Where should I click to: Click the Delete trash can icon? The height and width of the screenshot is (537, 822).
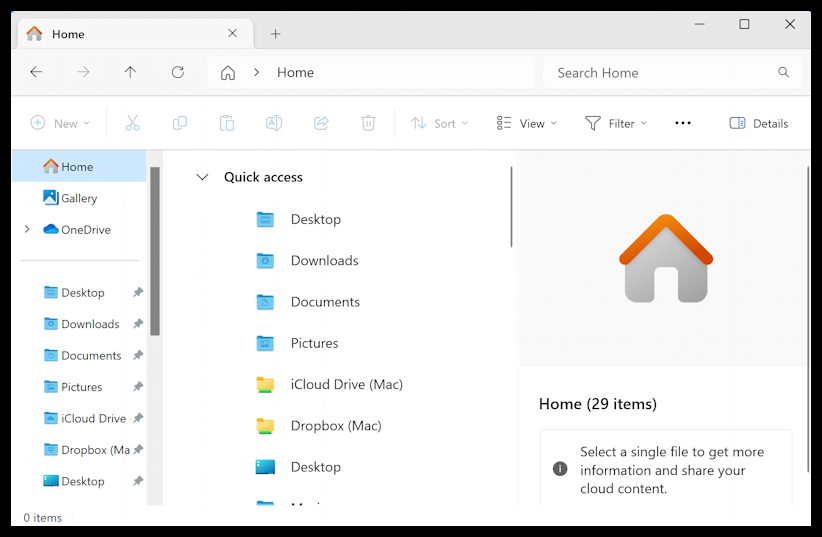[368, 123]
